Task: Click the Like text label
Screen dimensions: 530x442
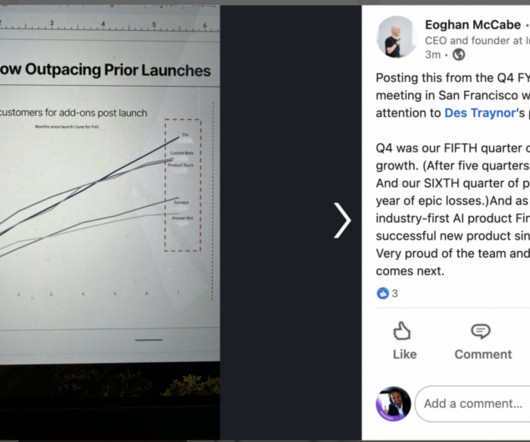Action: tap(405, 354)
